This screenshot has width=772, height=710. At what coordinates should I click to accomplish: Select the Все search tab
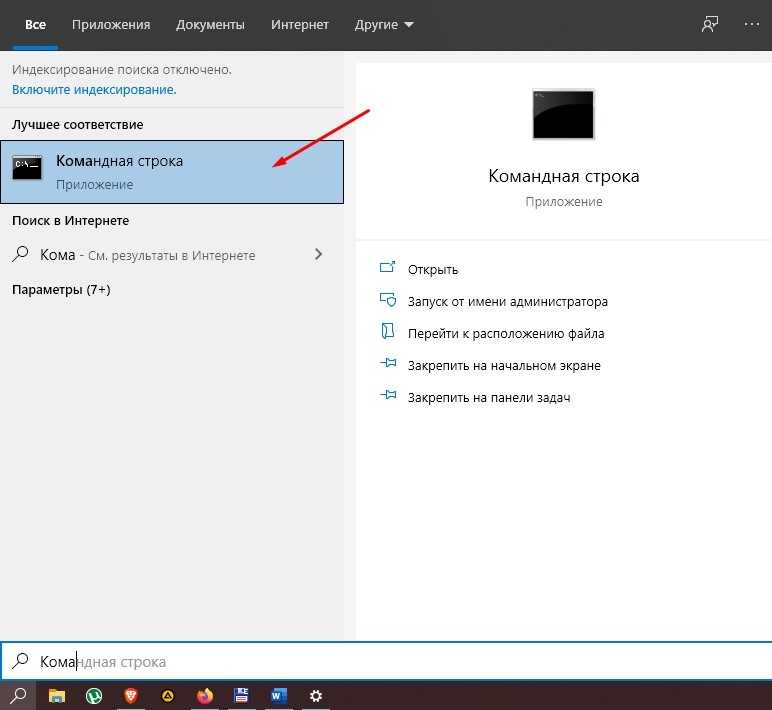pyautogui.click(x=35, y=25)
